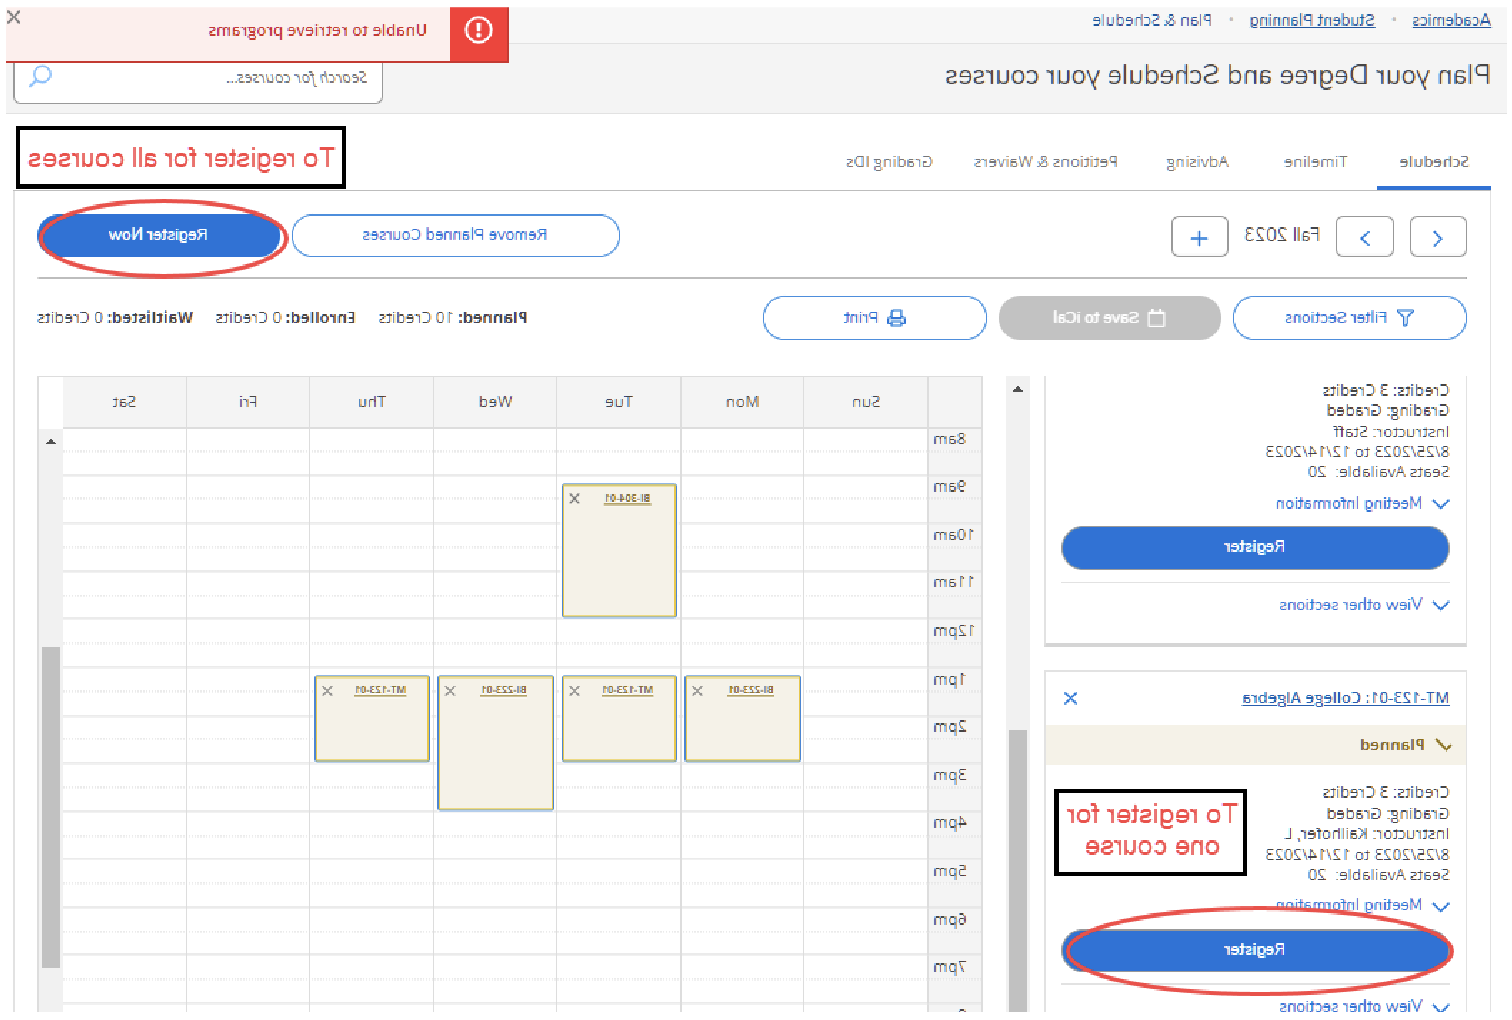
Task: Remove MT-123-01 College Algebra from the course panel
Action: click(1070, 698)
